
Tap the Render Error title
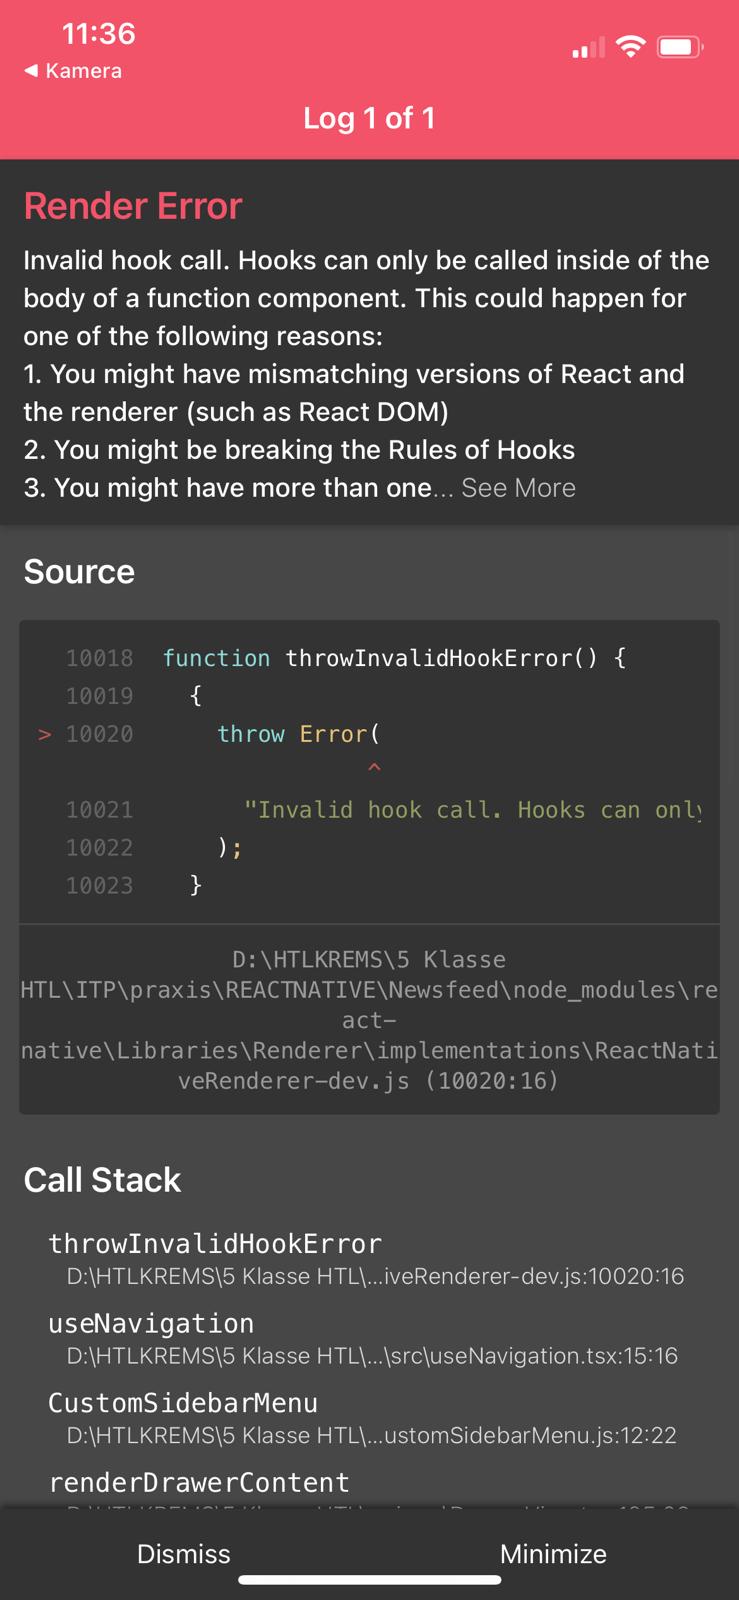[133, 206]
